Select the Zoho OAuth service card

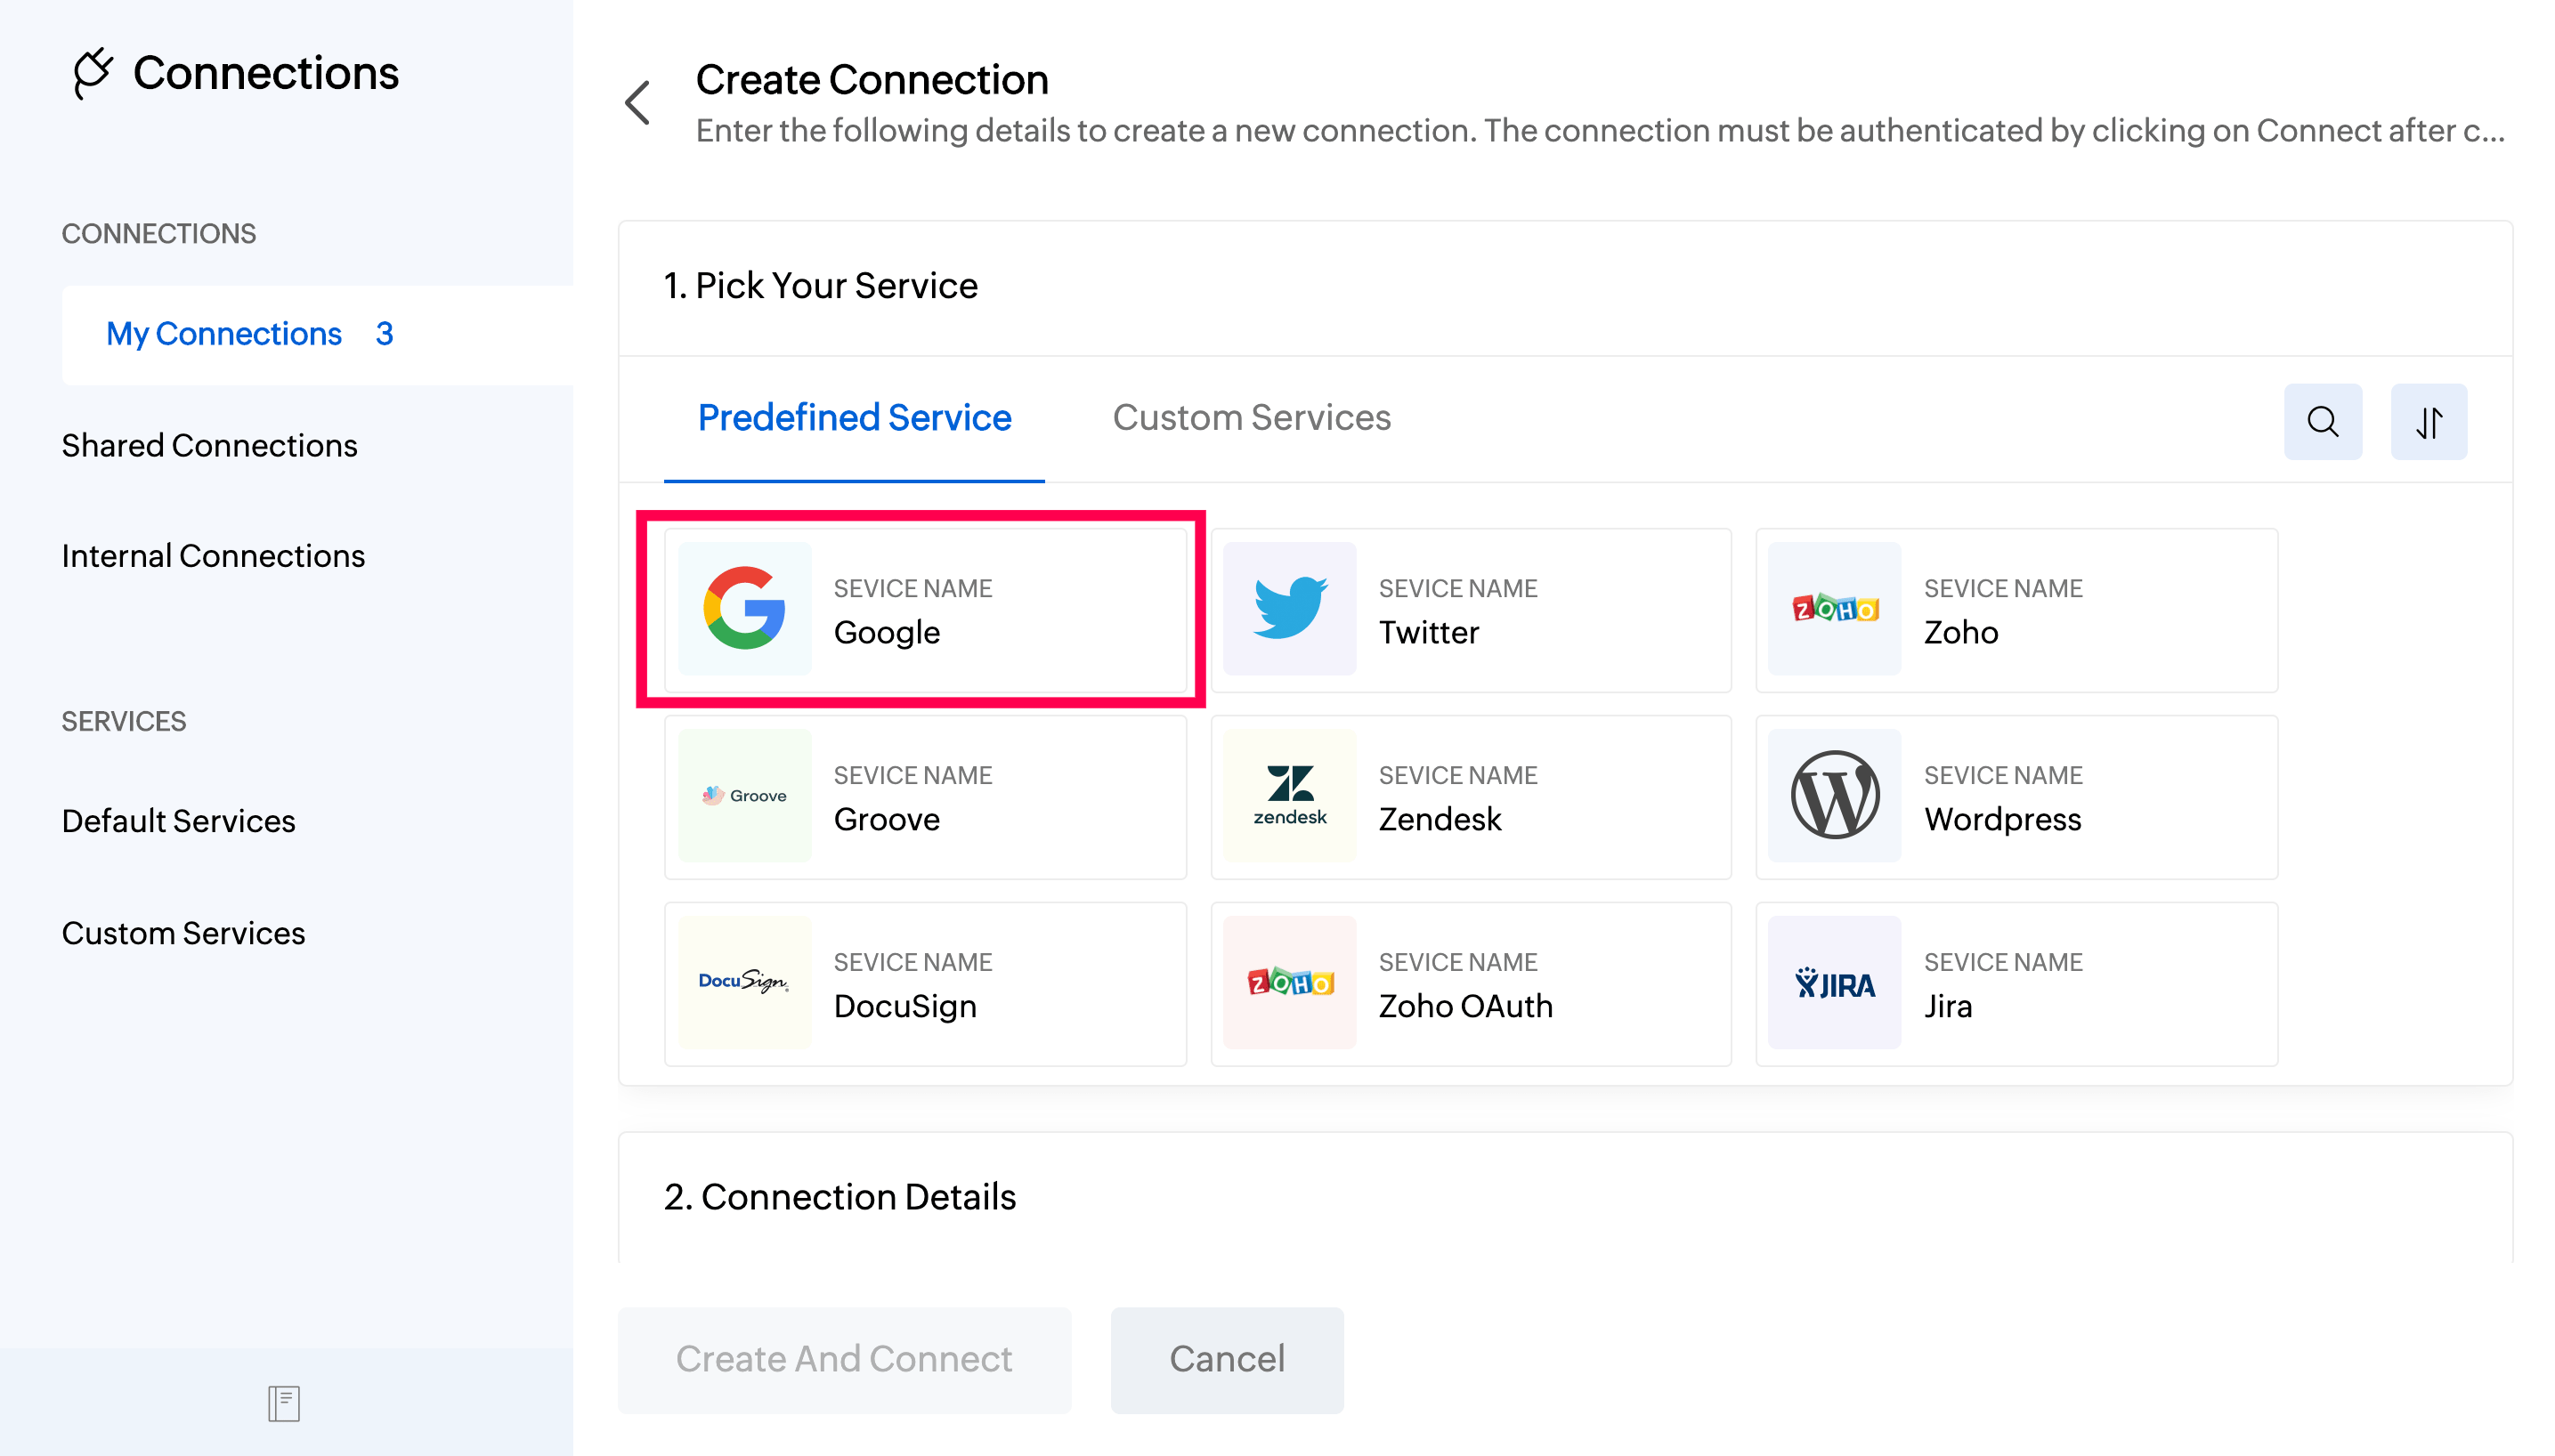1470,984
